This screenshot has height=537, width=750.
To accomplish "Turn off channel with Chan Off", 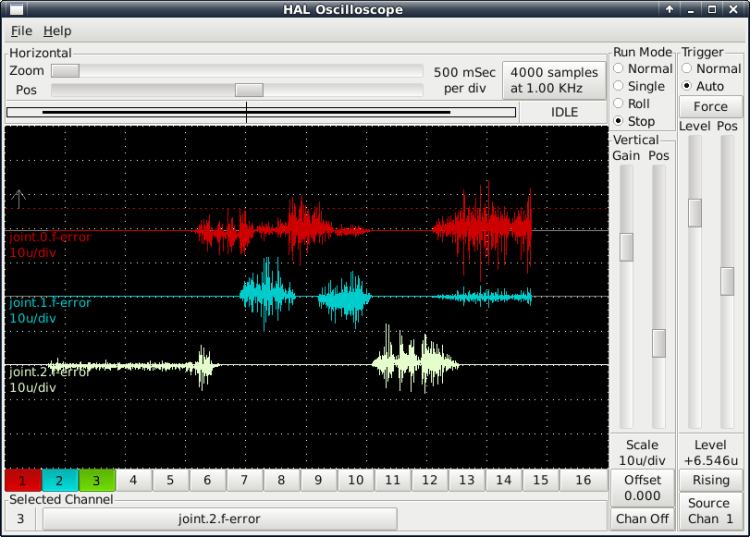I will (642, 519).
